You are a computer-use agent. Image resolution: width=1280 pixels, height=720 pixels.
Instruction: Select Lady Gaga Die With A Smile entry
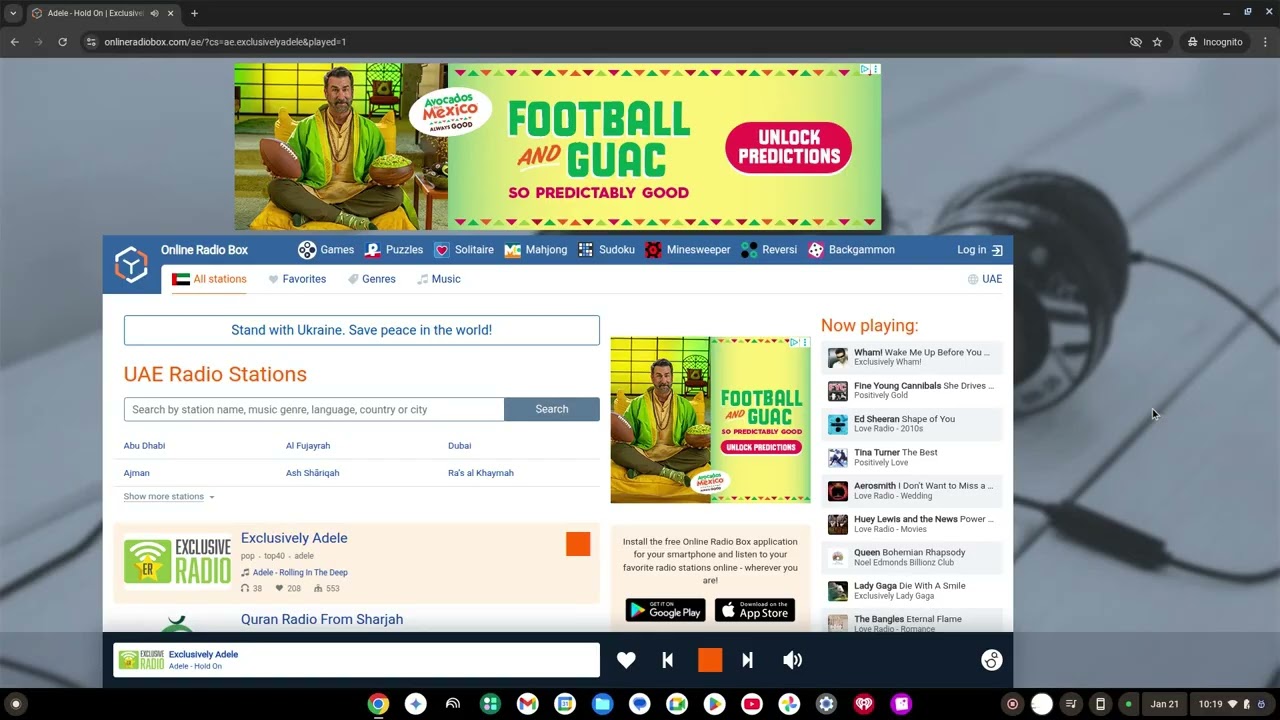click(x=911, y=591)
